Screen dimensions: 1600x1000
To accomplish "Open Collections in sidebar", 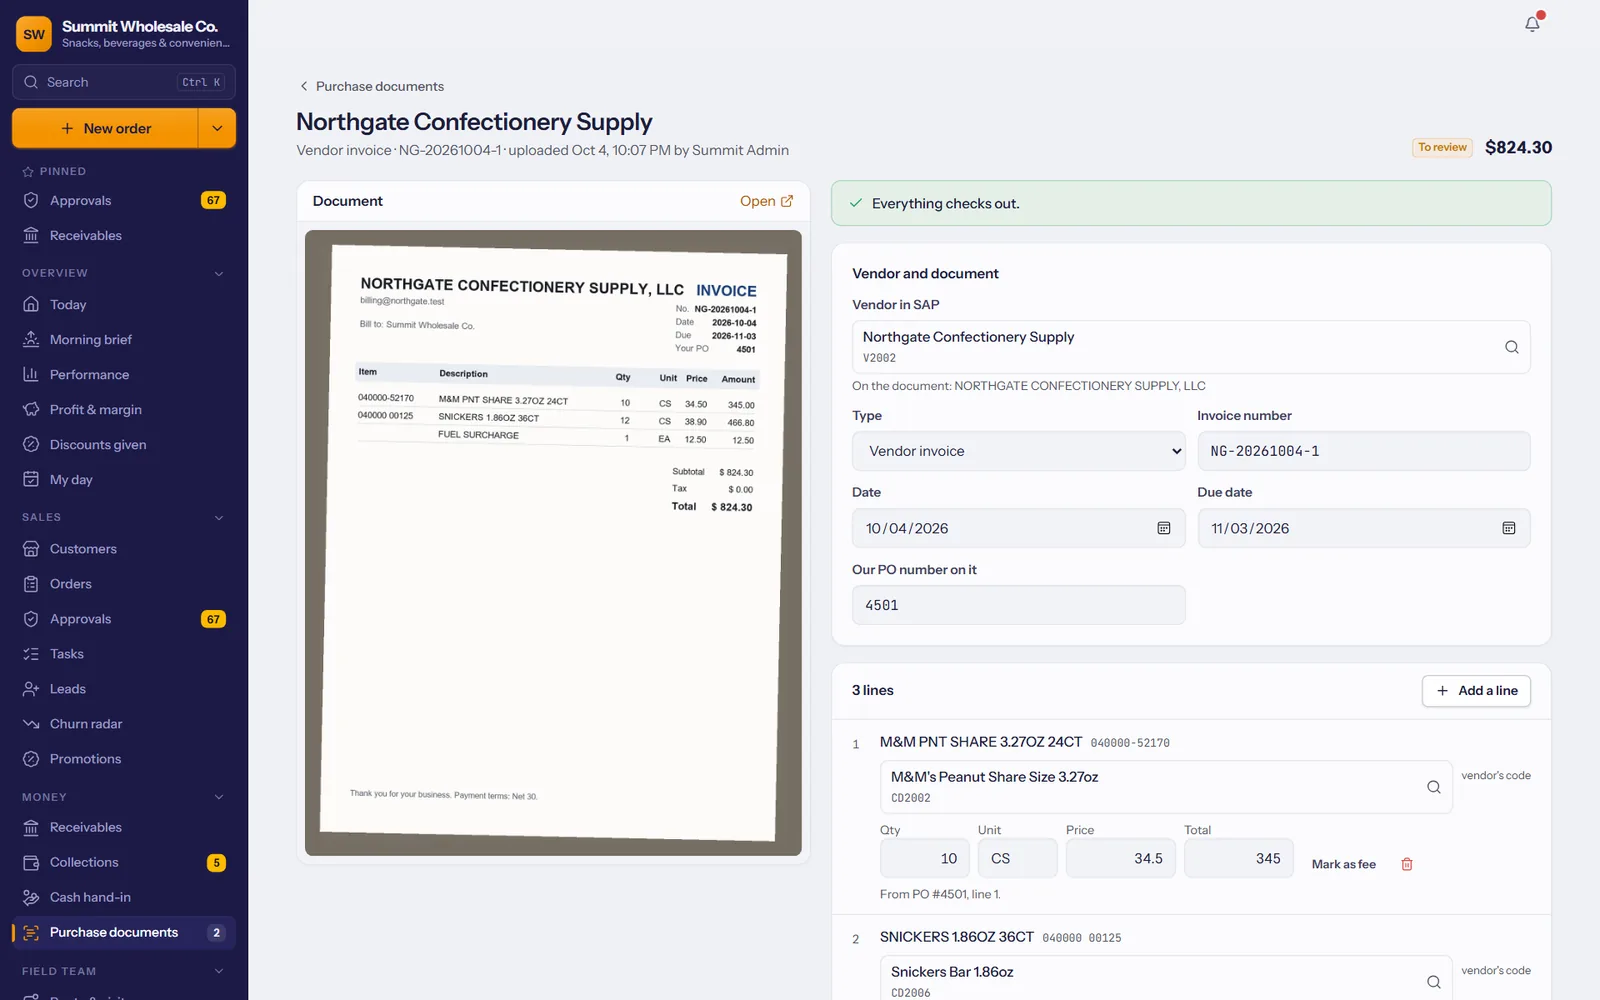I will pos(124,862).
